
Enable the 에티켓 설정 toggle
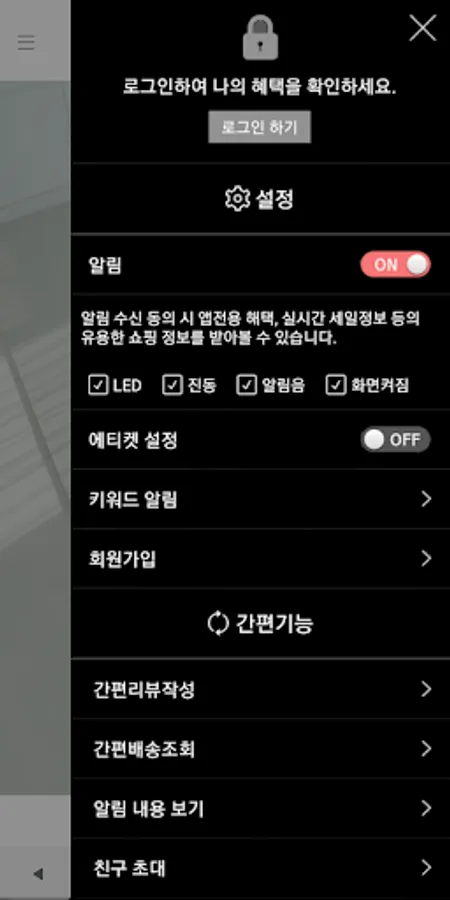[395, 440]
